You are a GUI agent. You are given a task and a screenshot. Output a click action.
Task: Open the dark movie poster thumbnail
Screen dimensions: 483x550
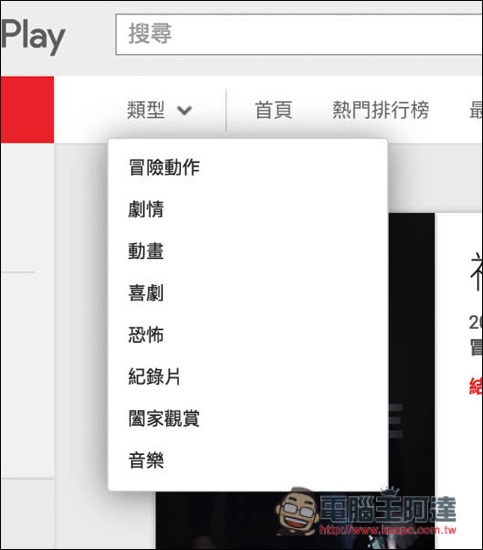coord(411,351)
